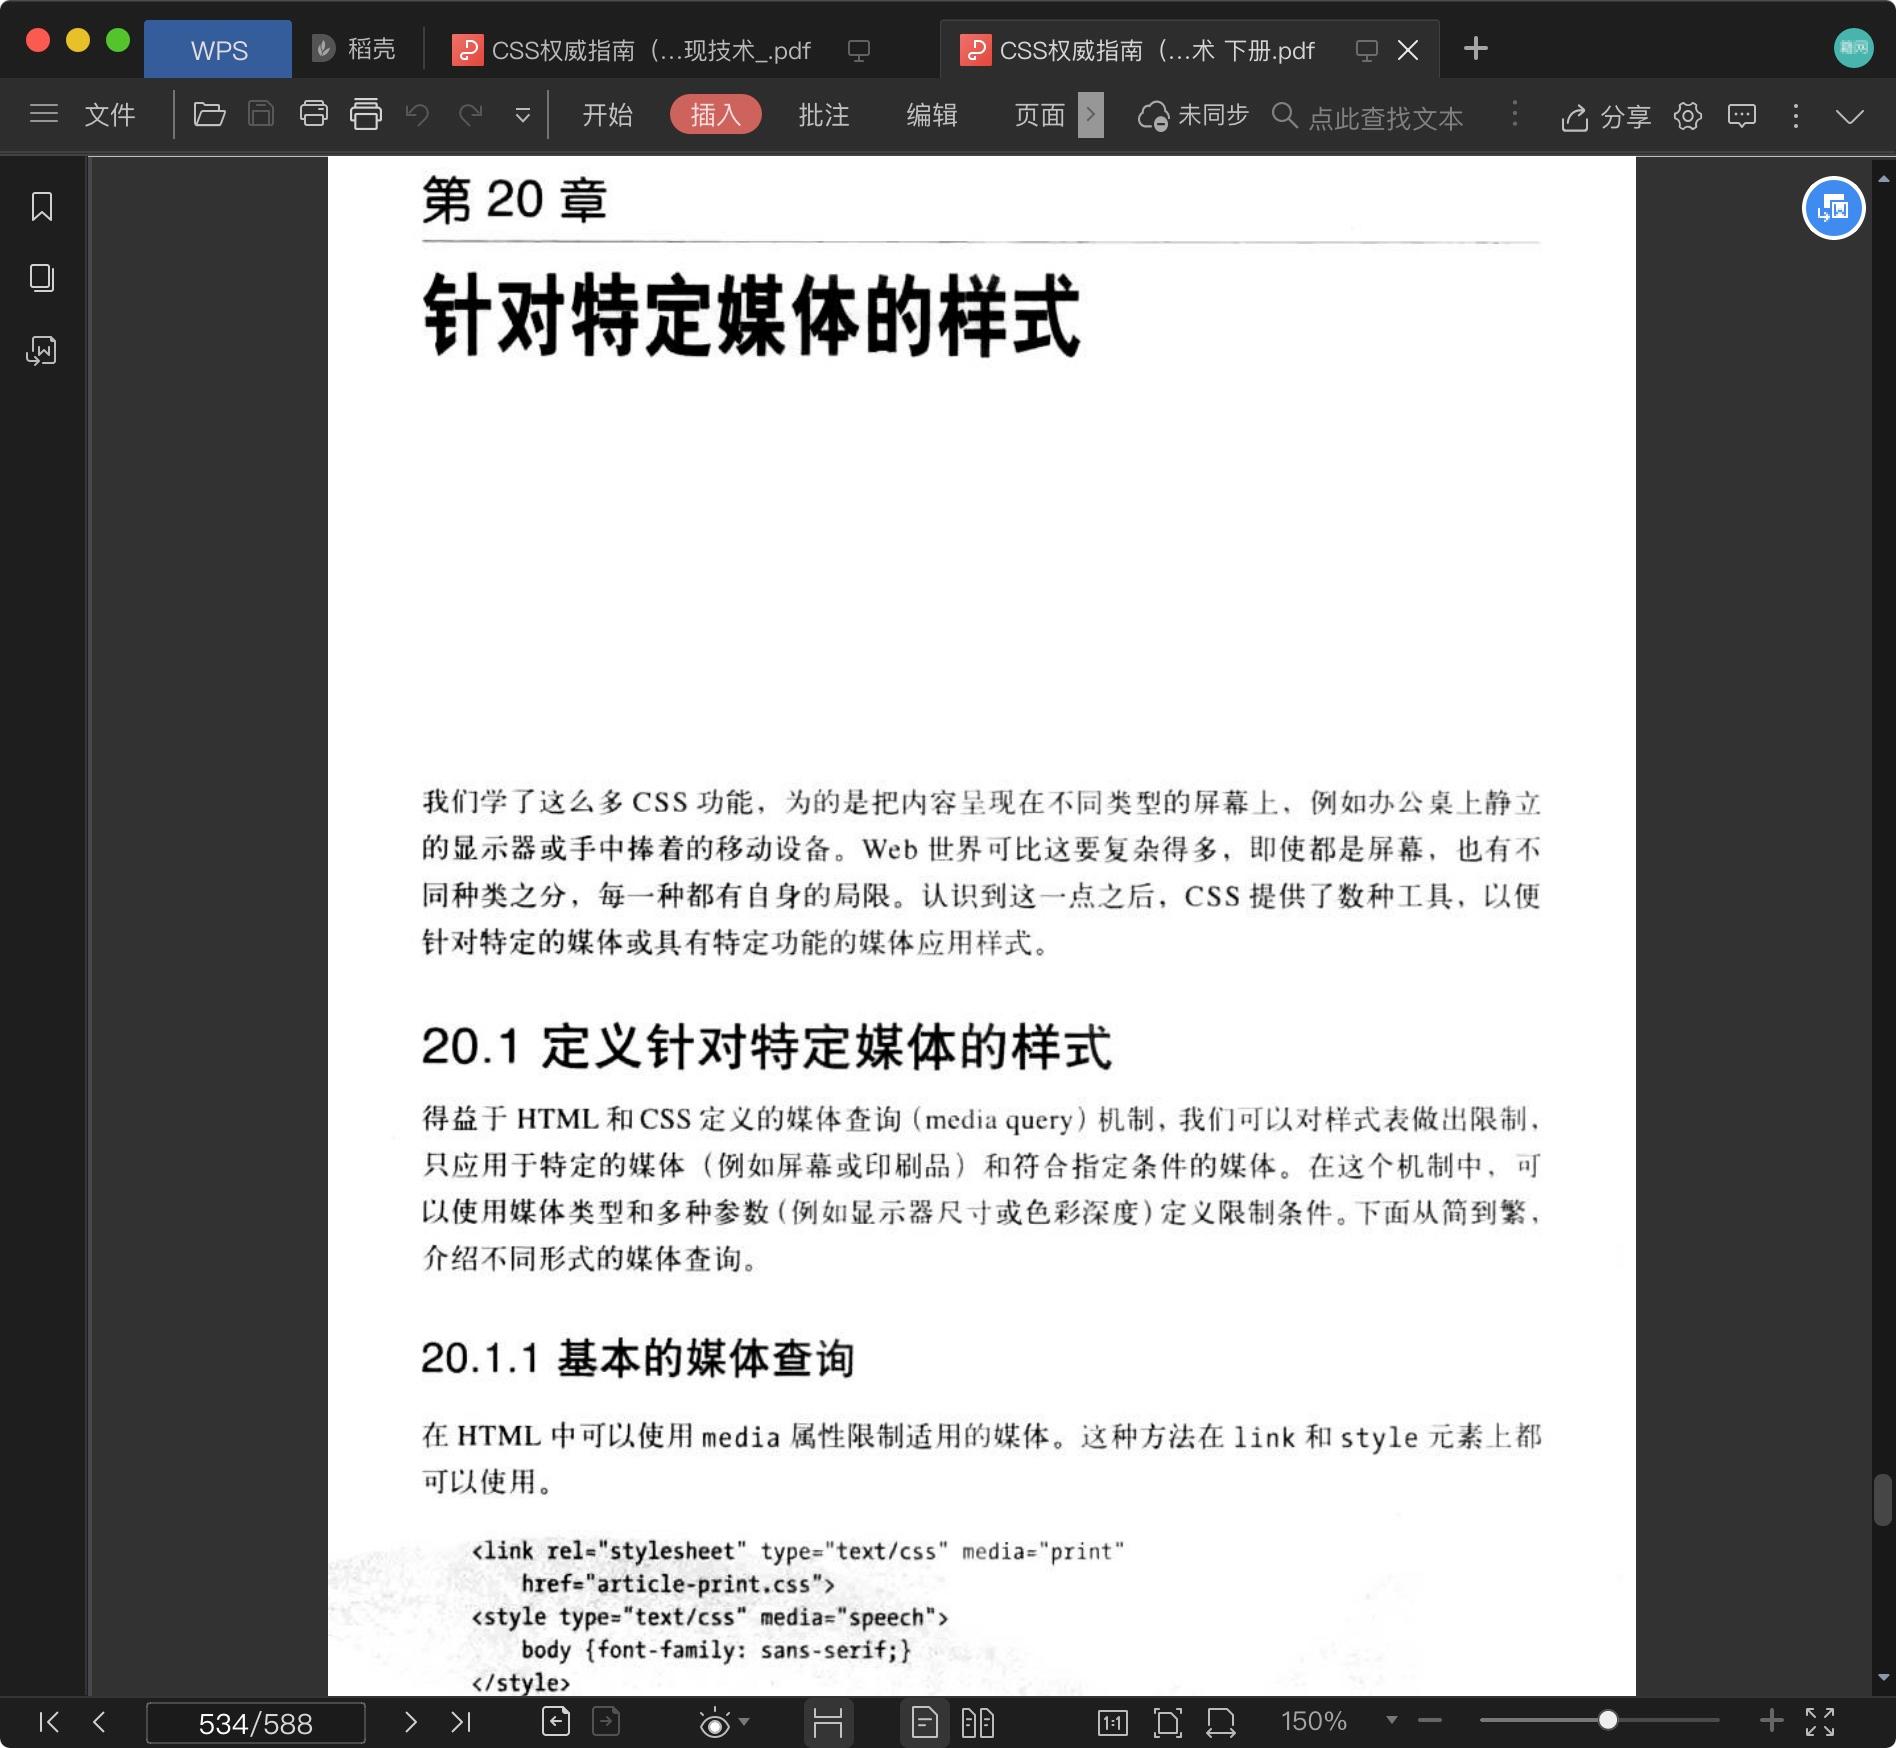Select two-page view
The image size is (1896, 1748).
[977, 1722]
